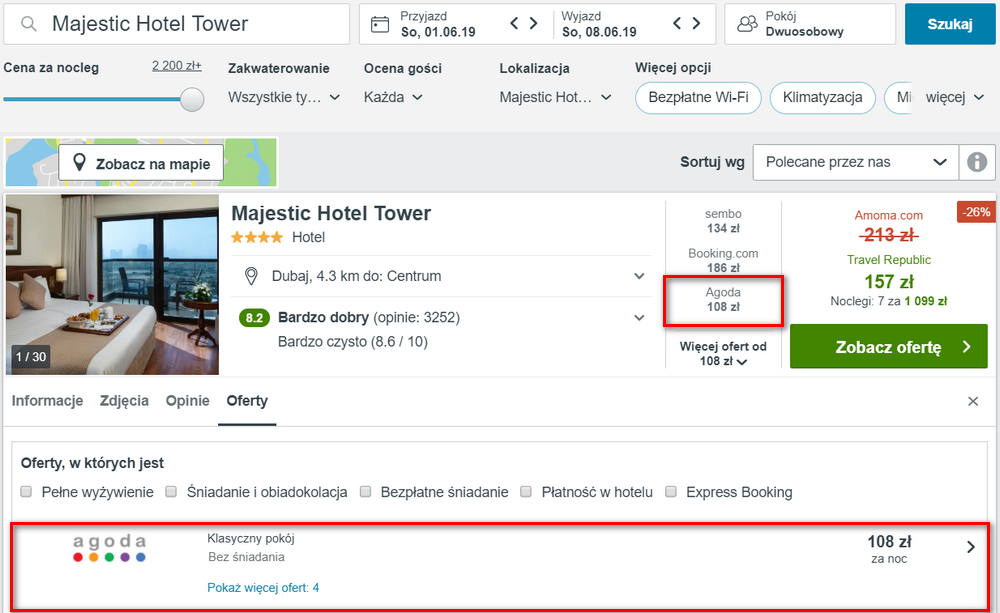Image resolution: width=1000 pixels, height=613 pixels.
Task: Click the blue Szukaj button
Action: click(950, 24)
